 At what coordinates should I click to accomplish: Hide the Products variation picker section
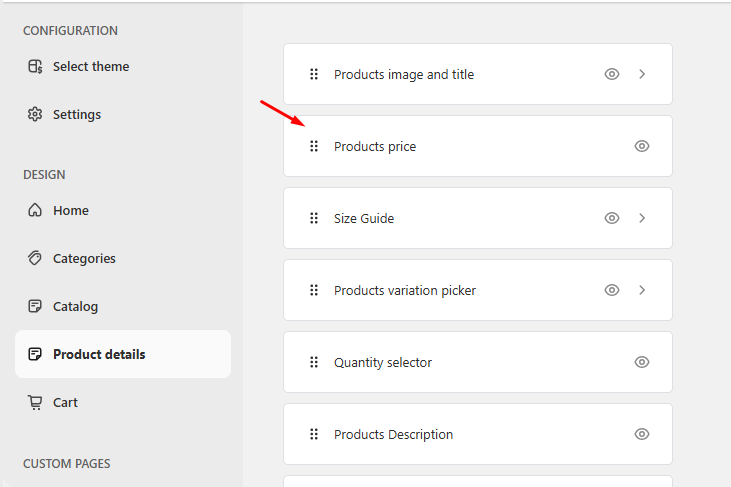tap(612, 290)
